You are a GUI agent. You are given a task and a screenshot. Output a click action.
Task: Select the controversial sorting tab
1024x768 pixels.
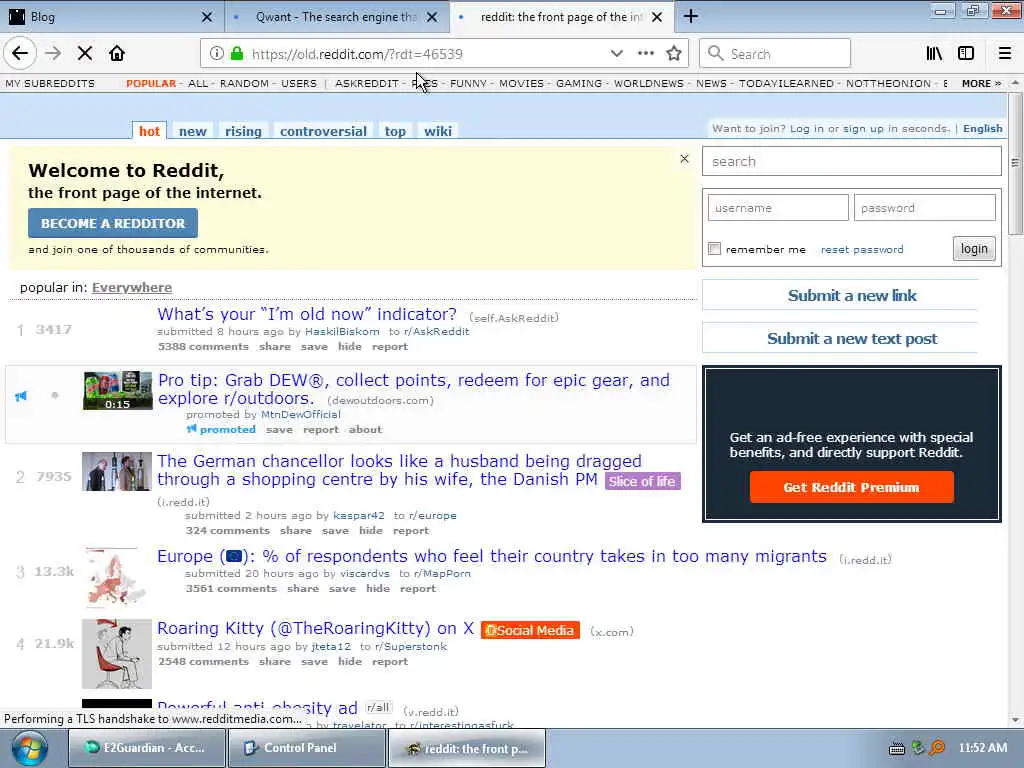[323, 131]
